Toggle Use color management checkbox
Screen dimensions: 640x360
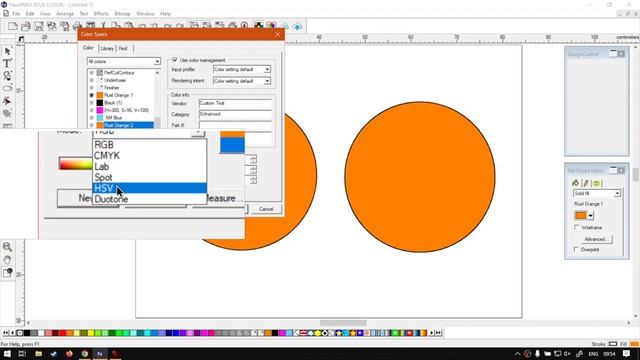(x=175, y=60)
